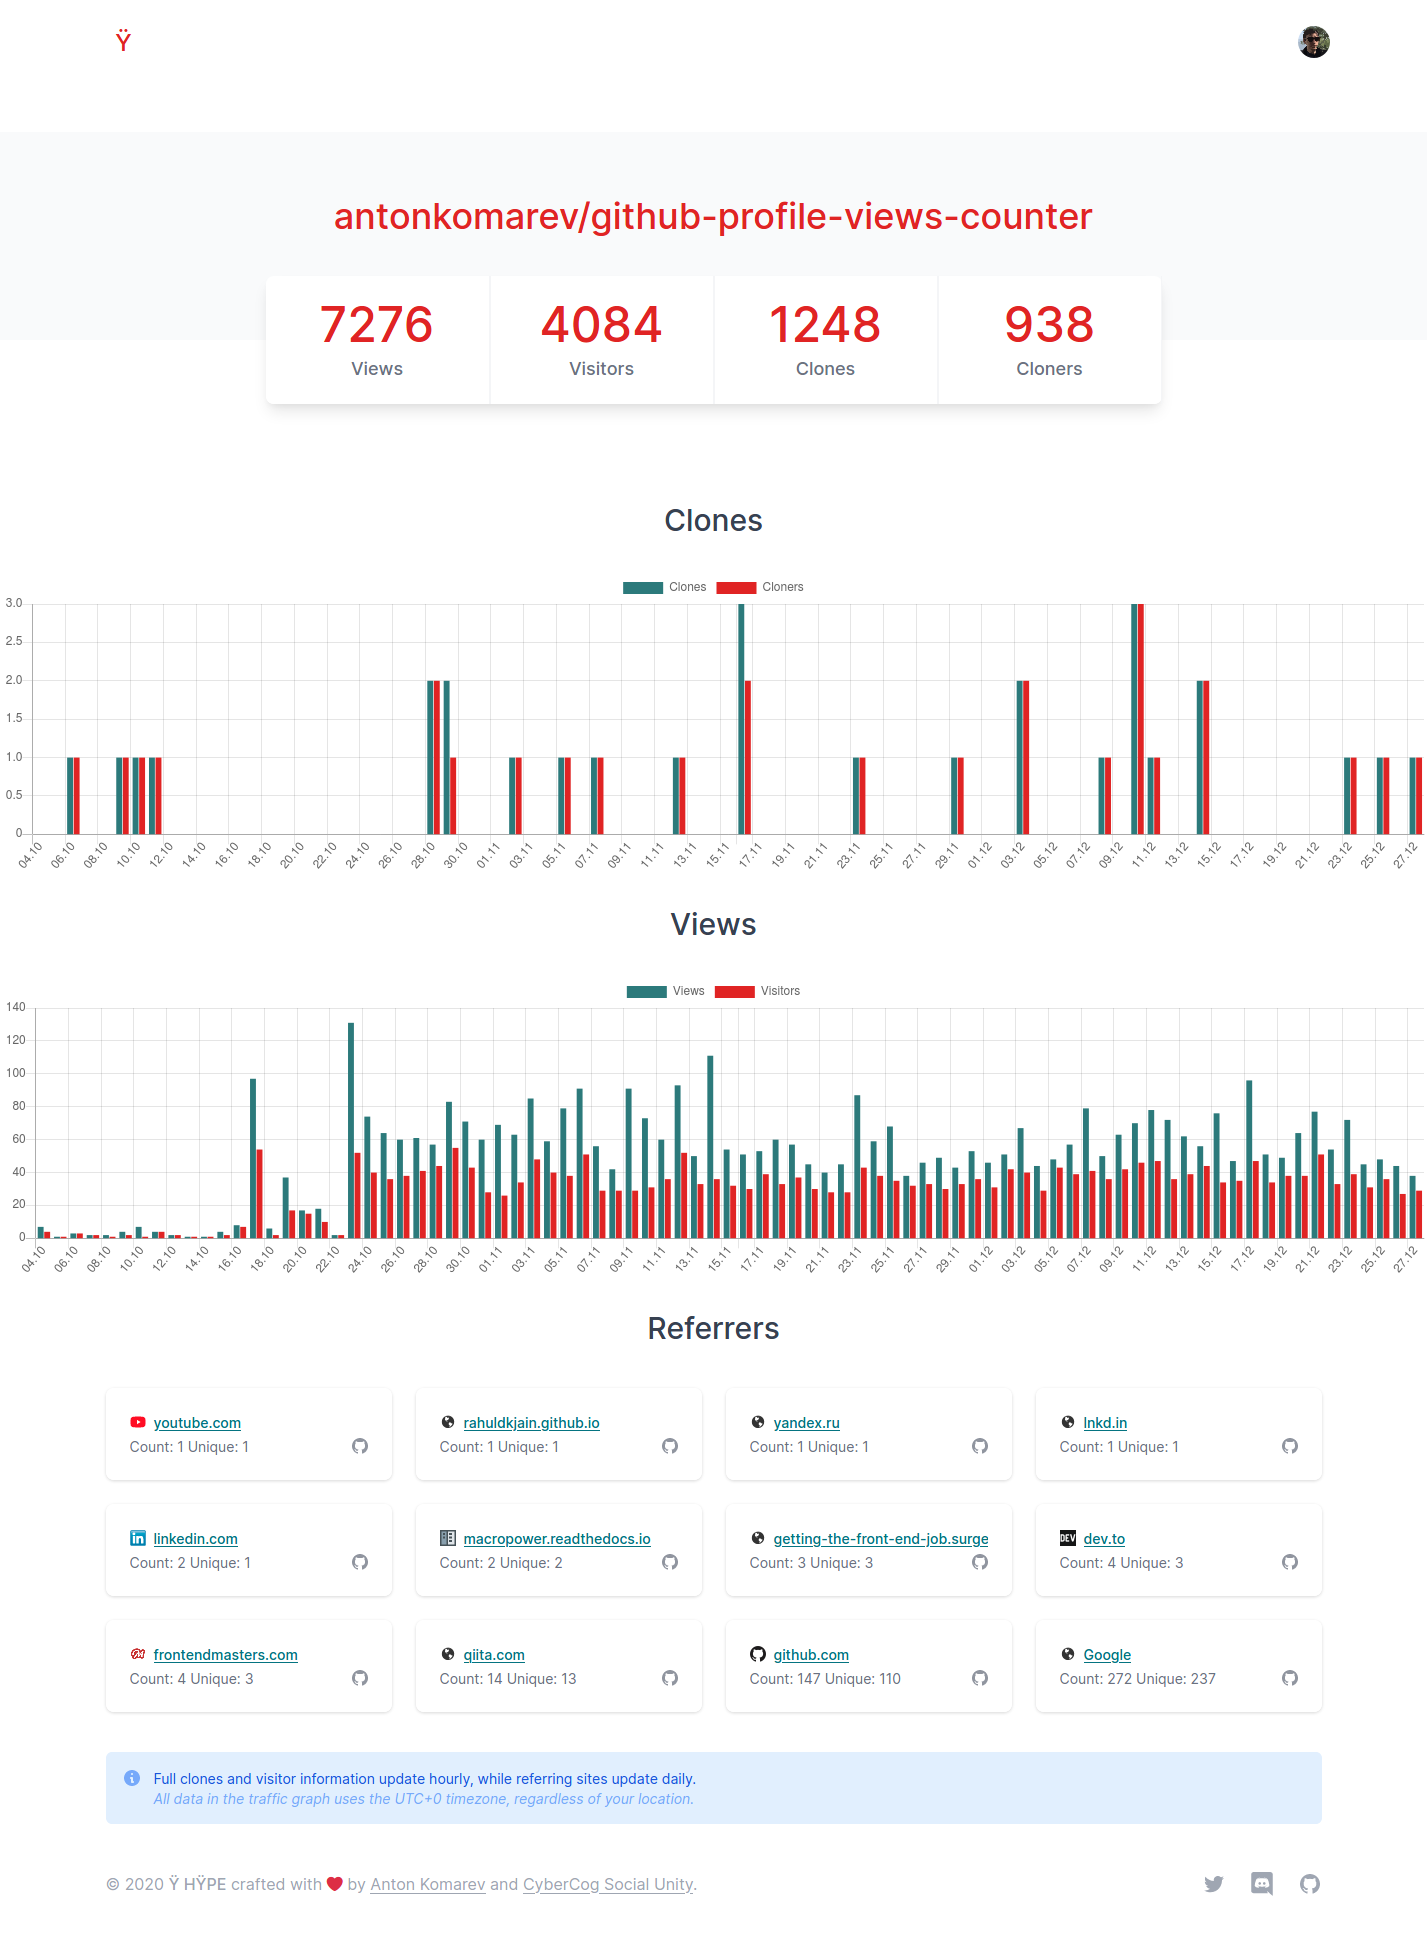Screen dimensions: 1427x1944
Task: Open macropower.readthedocs.io referrer link
Action: pyautogui.click(x=557, y=1539)
